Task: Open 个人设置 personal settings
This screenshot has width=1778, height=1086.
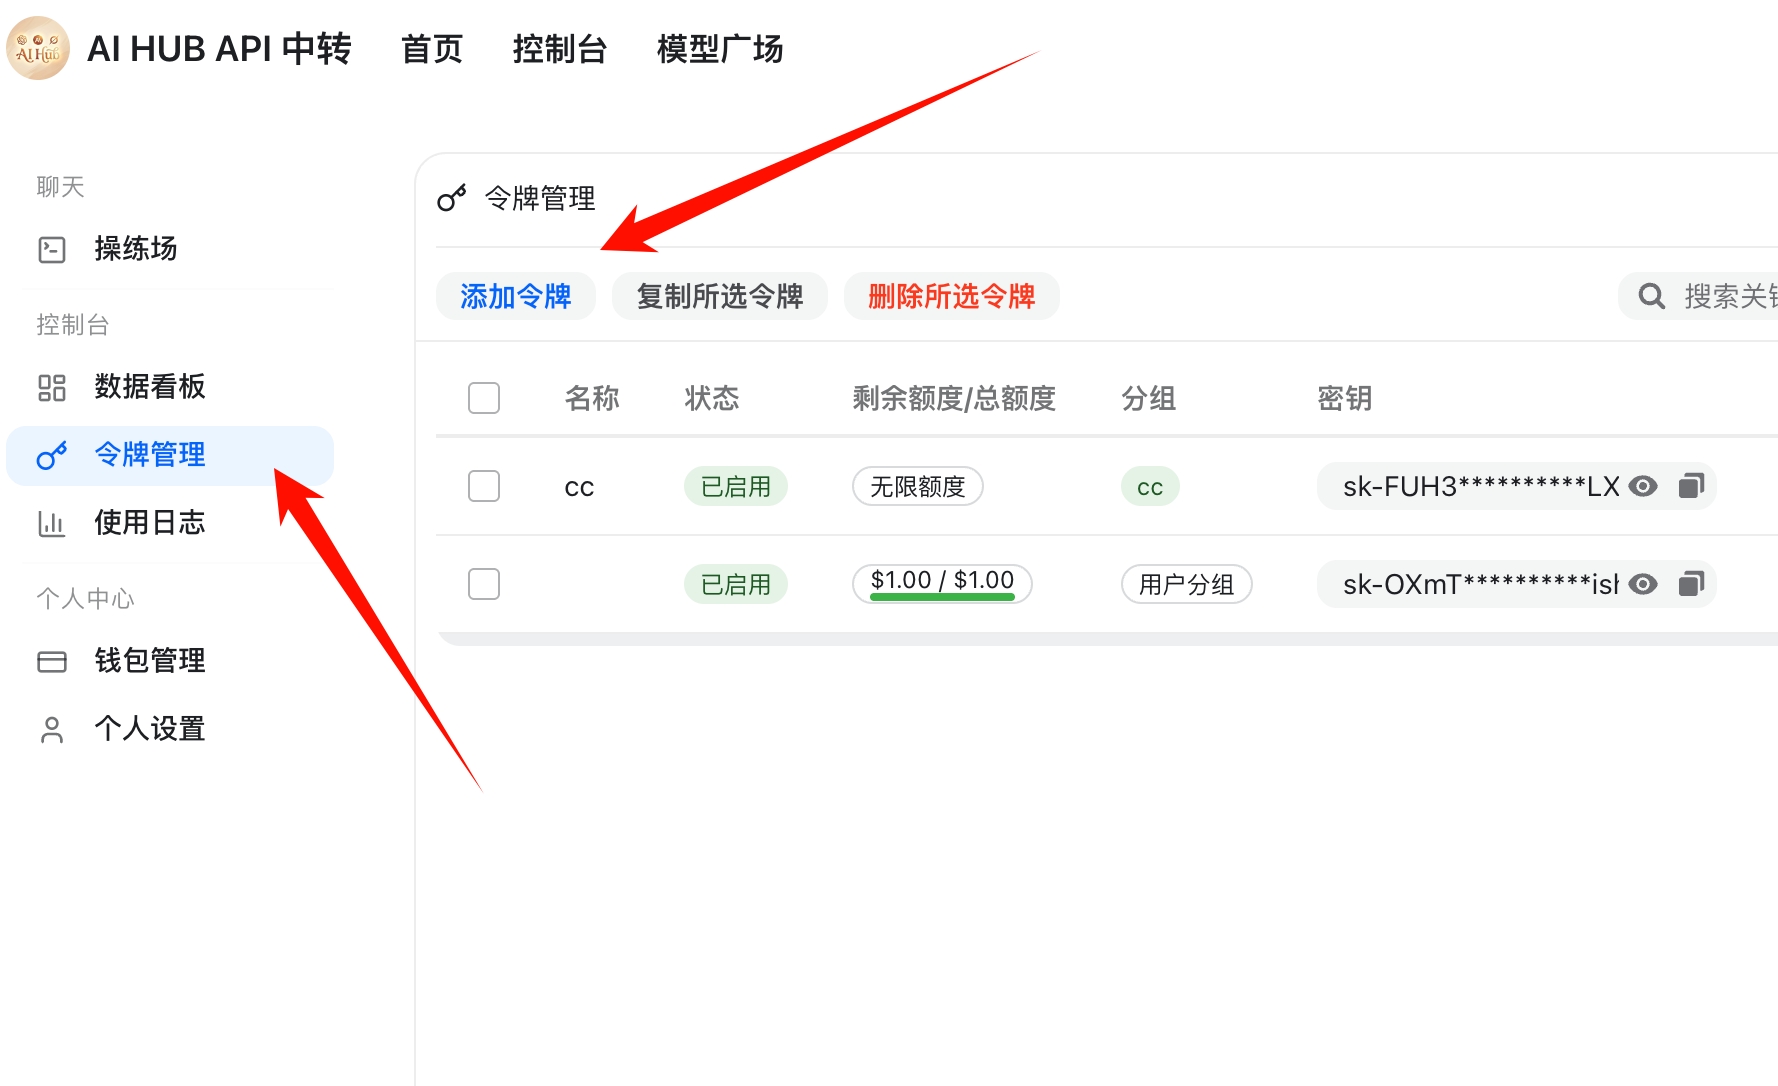Action: coord(149,729)
